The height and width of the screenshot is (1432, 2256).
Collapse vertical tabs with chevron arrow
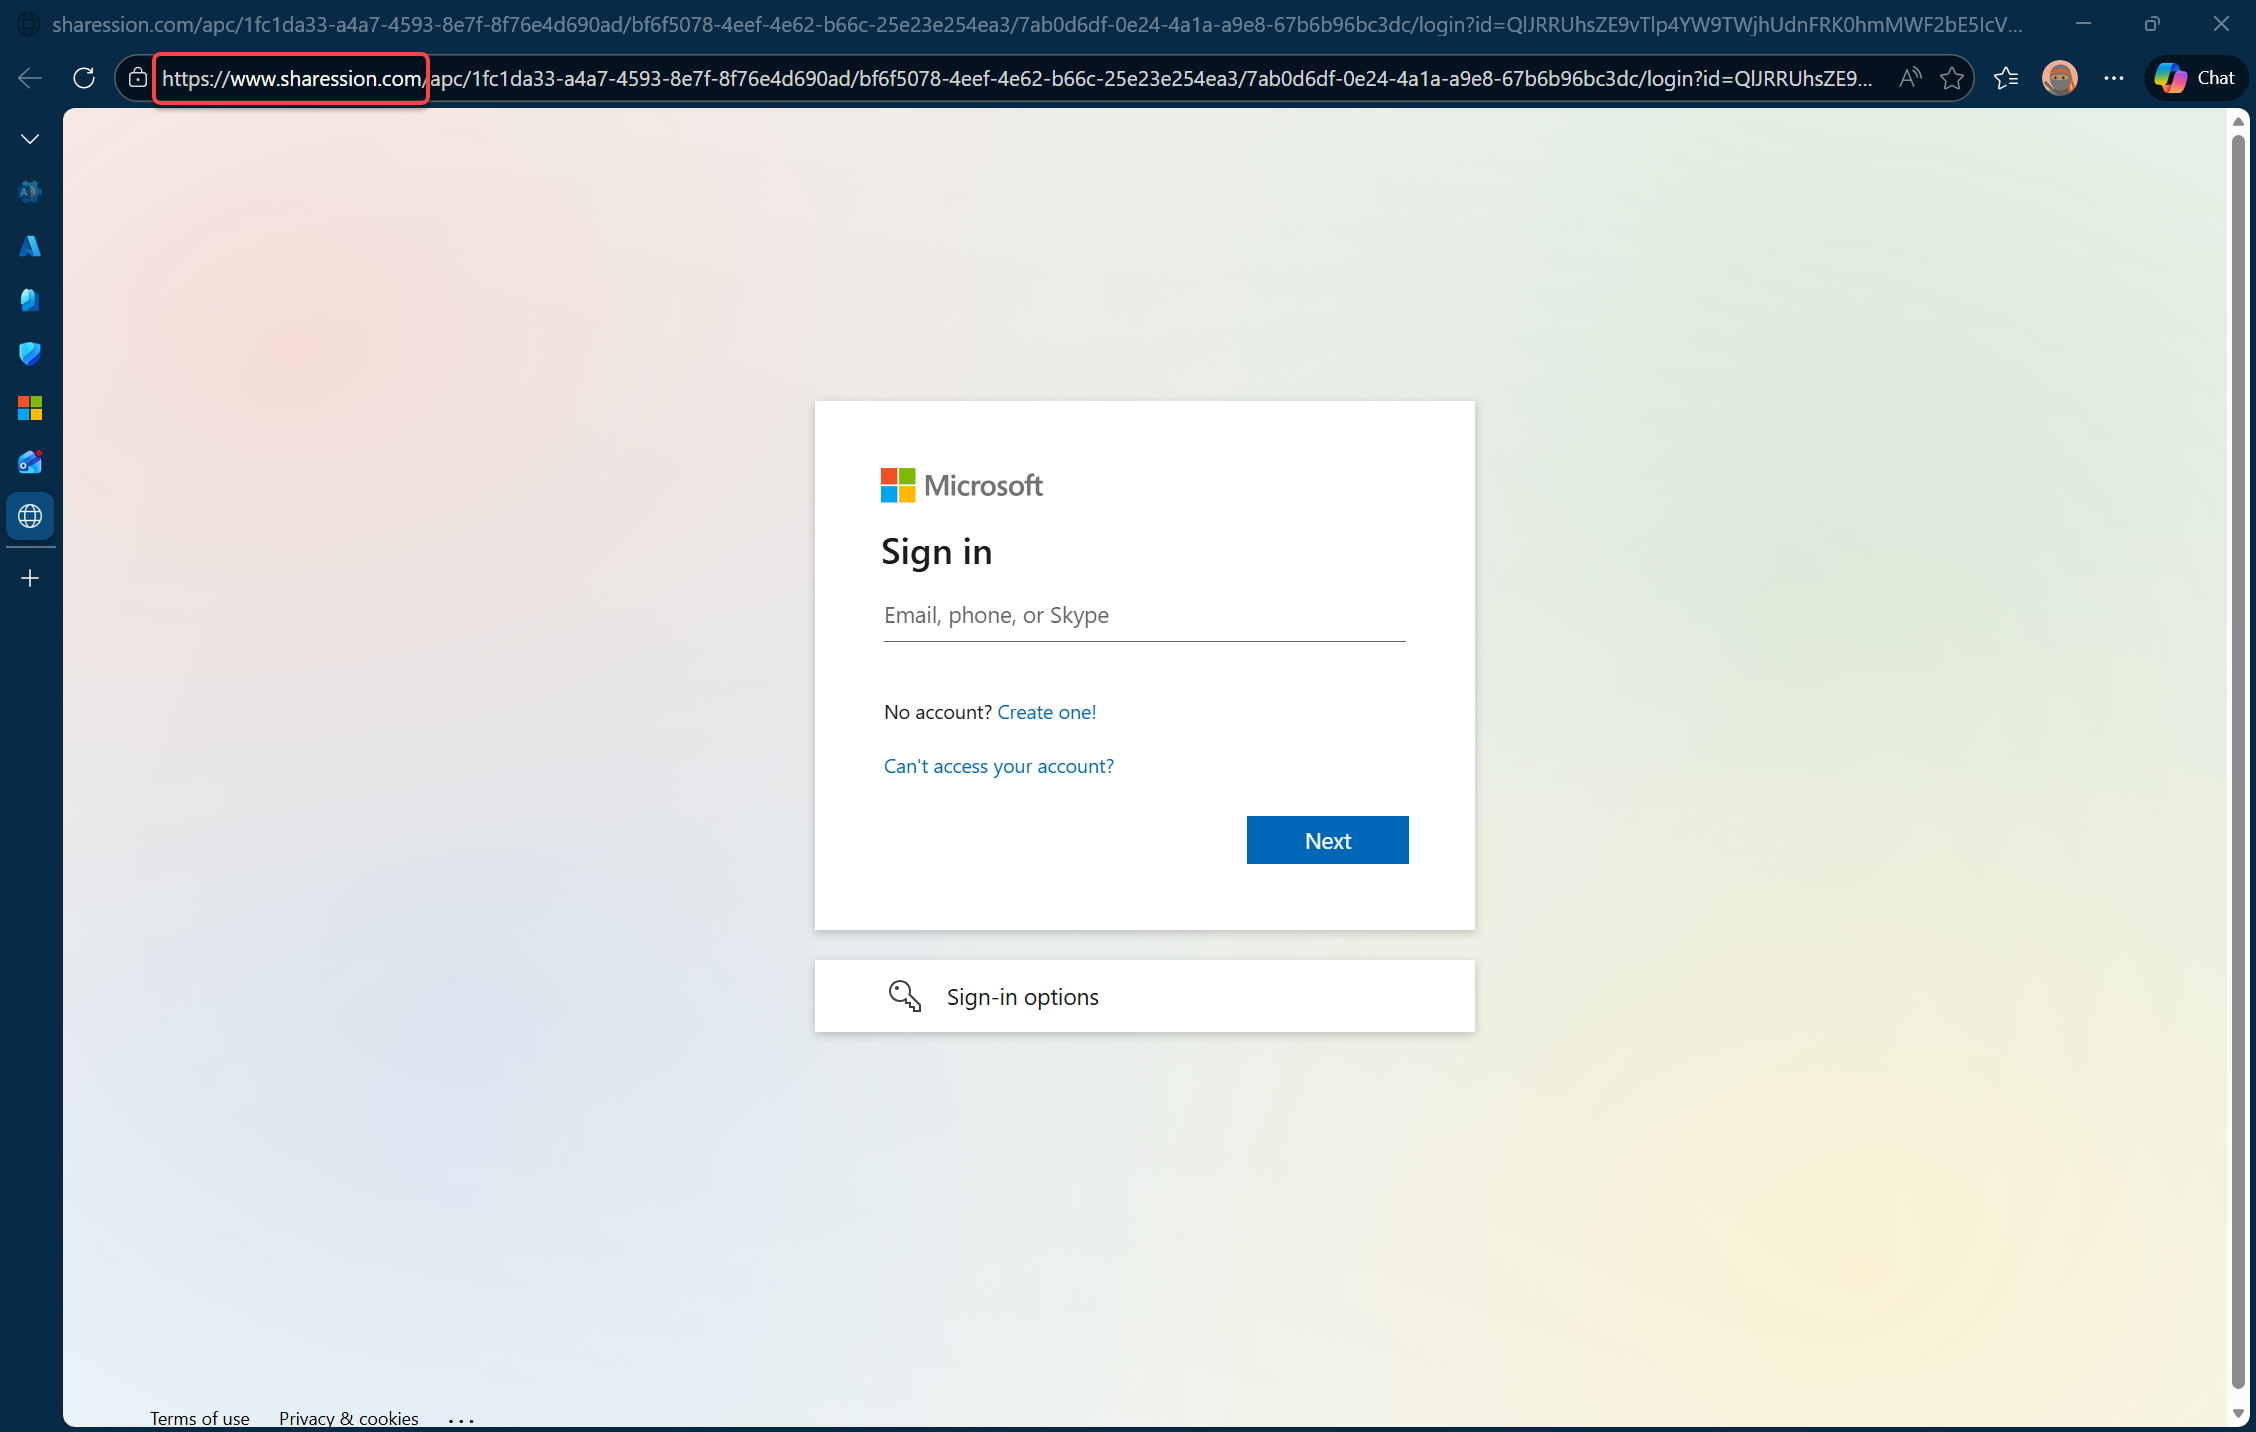30,139
